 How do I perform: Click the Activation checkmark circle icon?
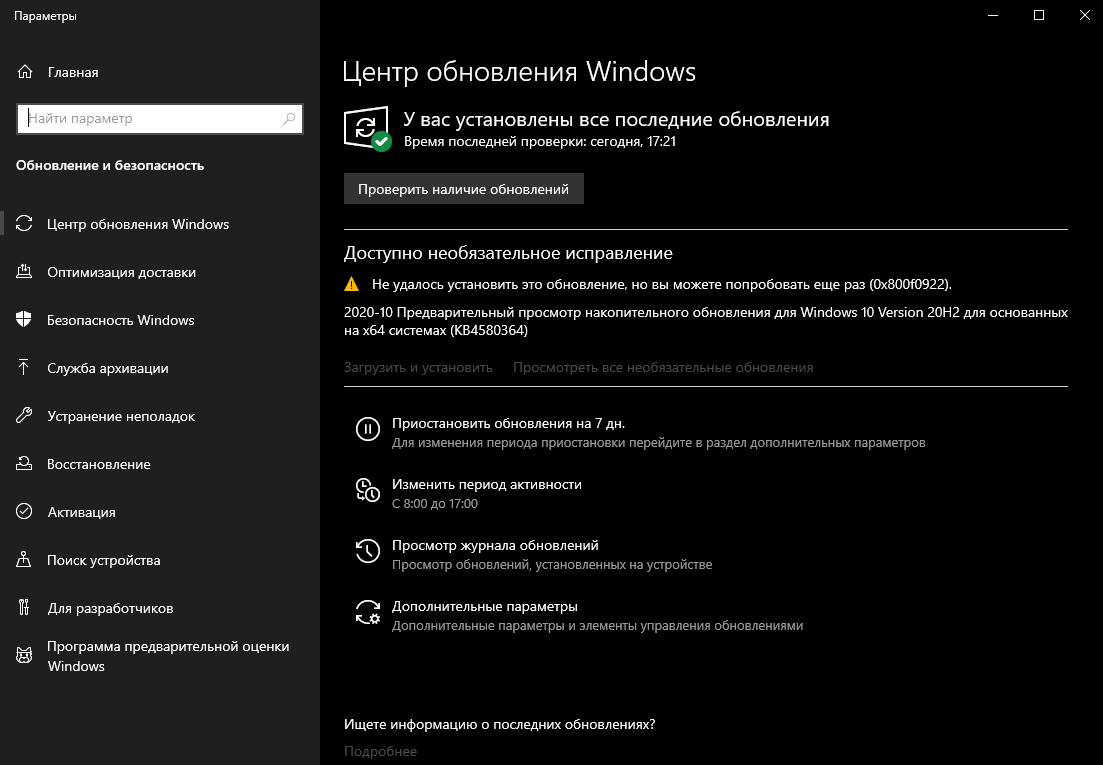[24, 511]
